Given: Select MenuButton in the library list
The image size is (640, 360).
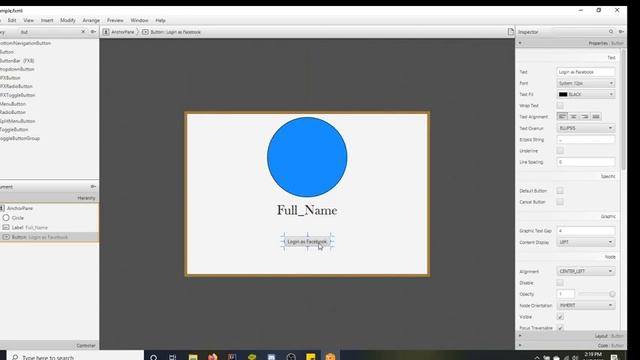Looking at the screenshot, I should tap(13, 104).
